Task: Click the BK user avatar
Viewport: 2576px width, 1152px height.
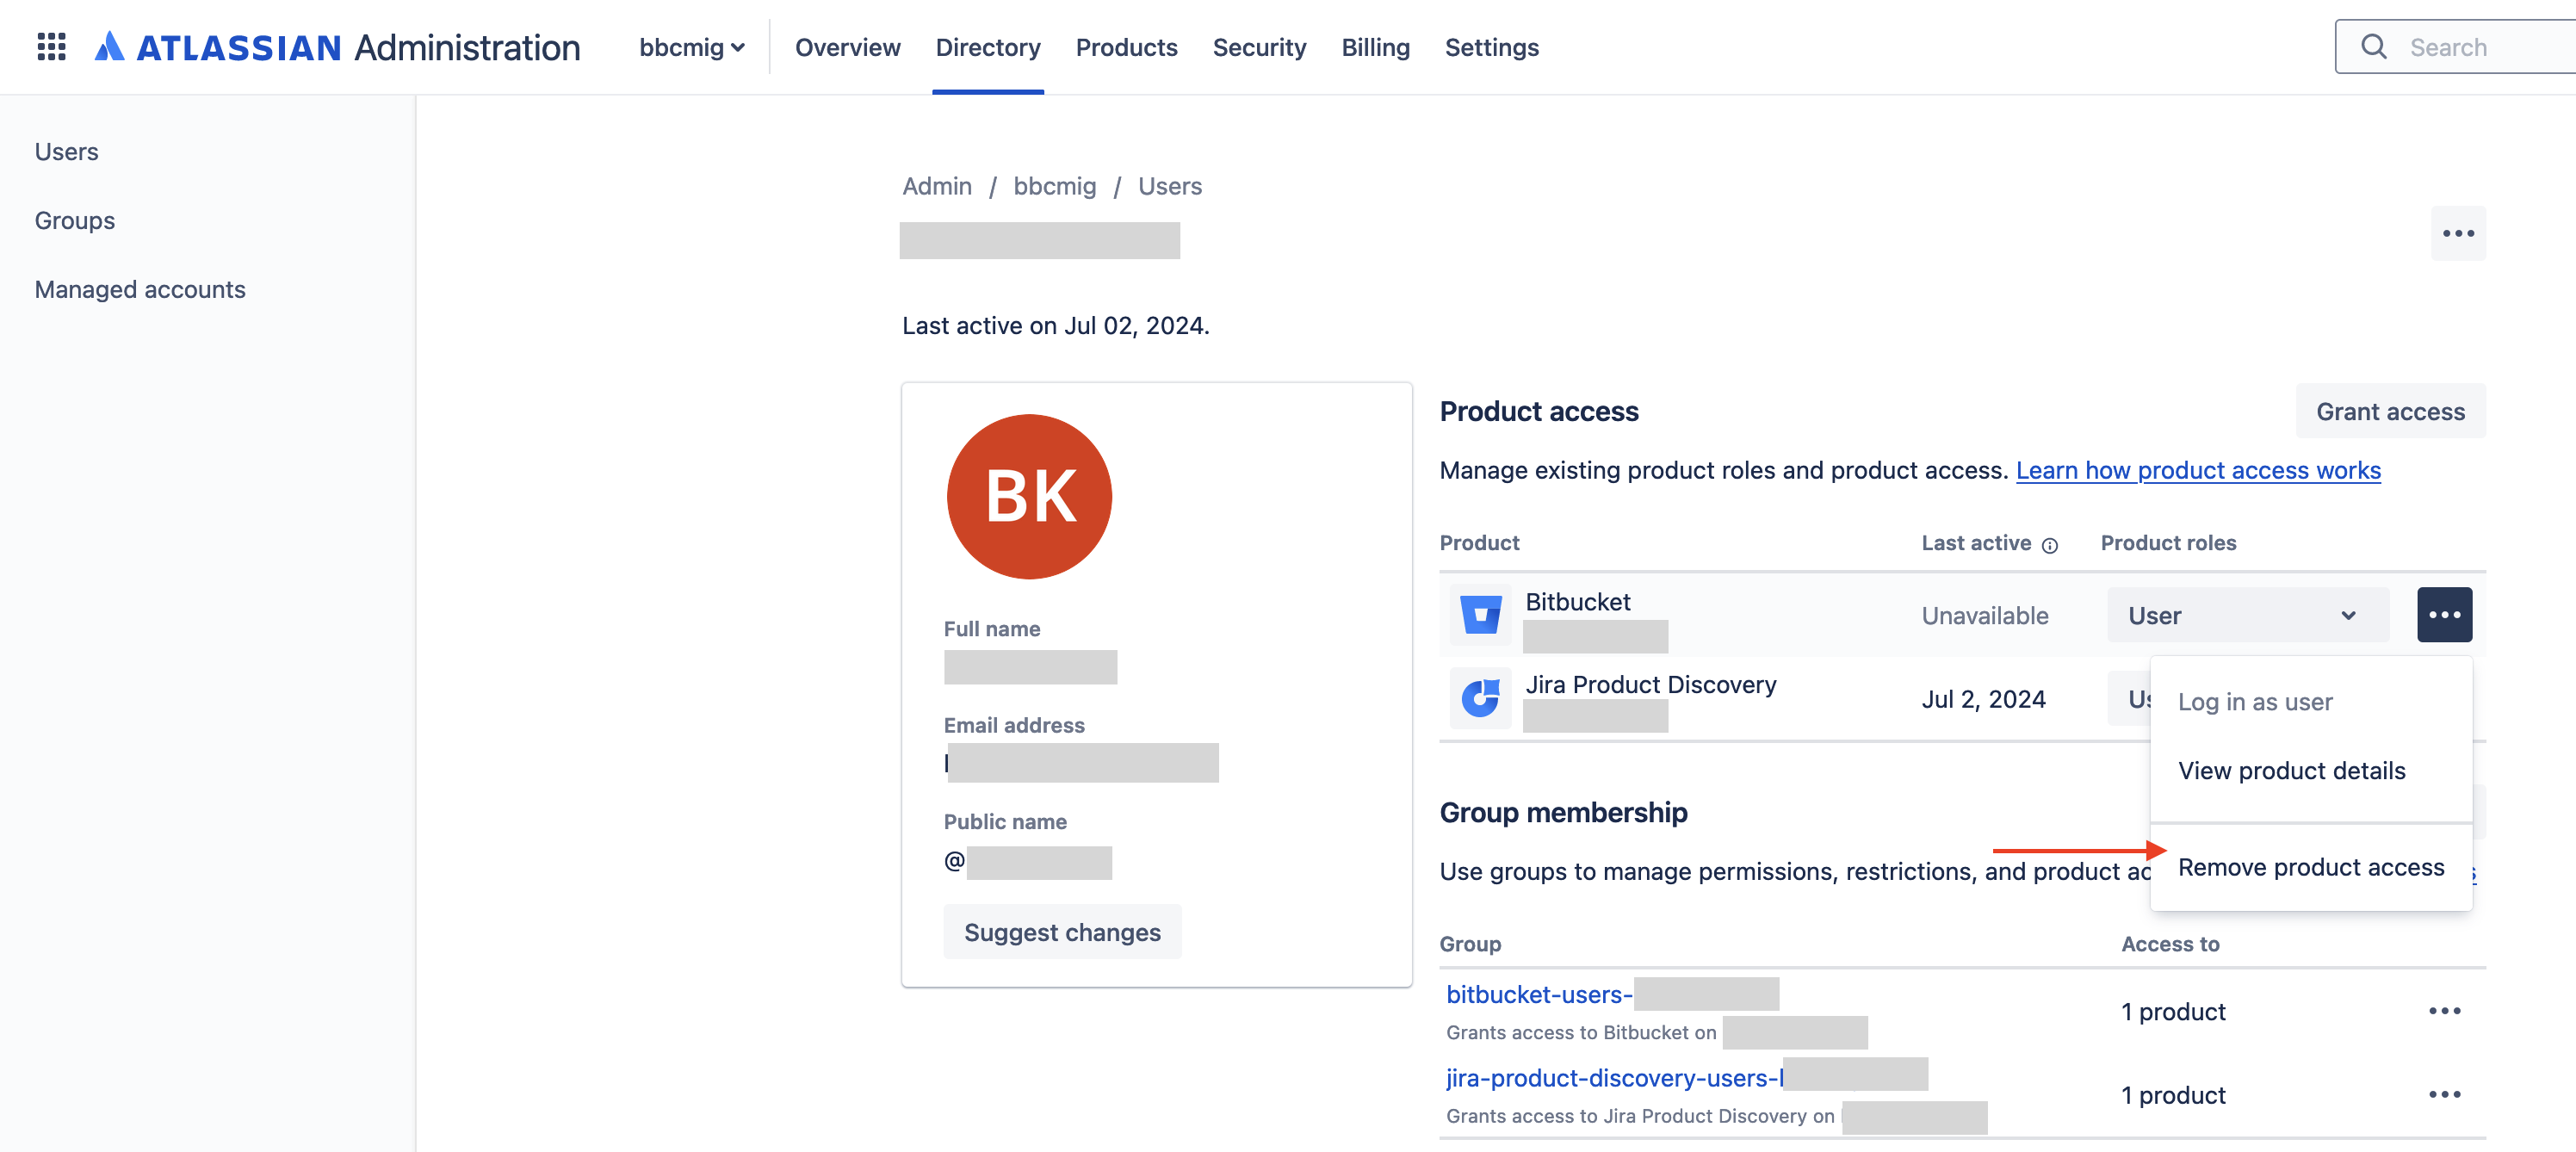Action: pos(1029,497)
